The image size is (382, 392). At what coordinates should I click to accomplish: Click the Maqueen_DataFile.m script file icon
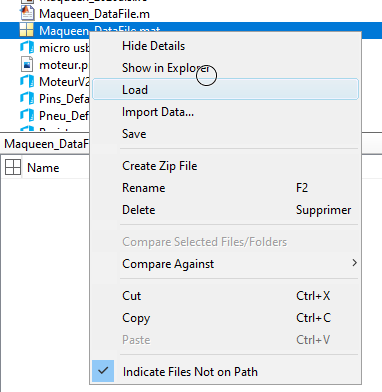[27, 14]
